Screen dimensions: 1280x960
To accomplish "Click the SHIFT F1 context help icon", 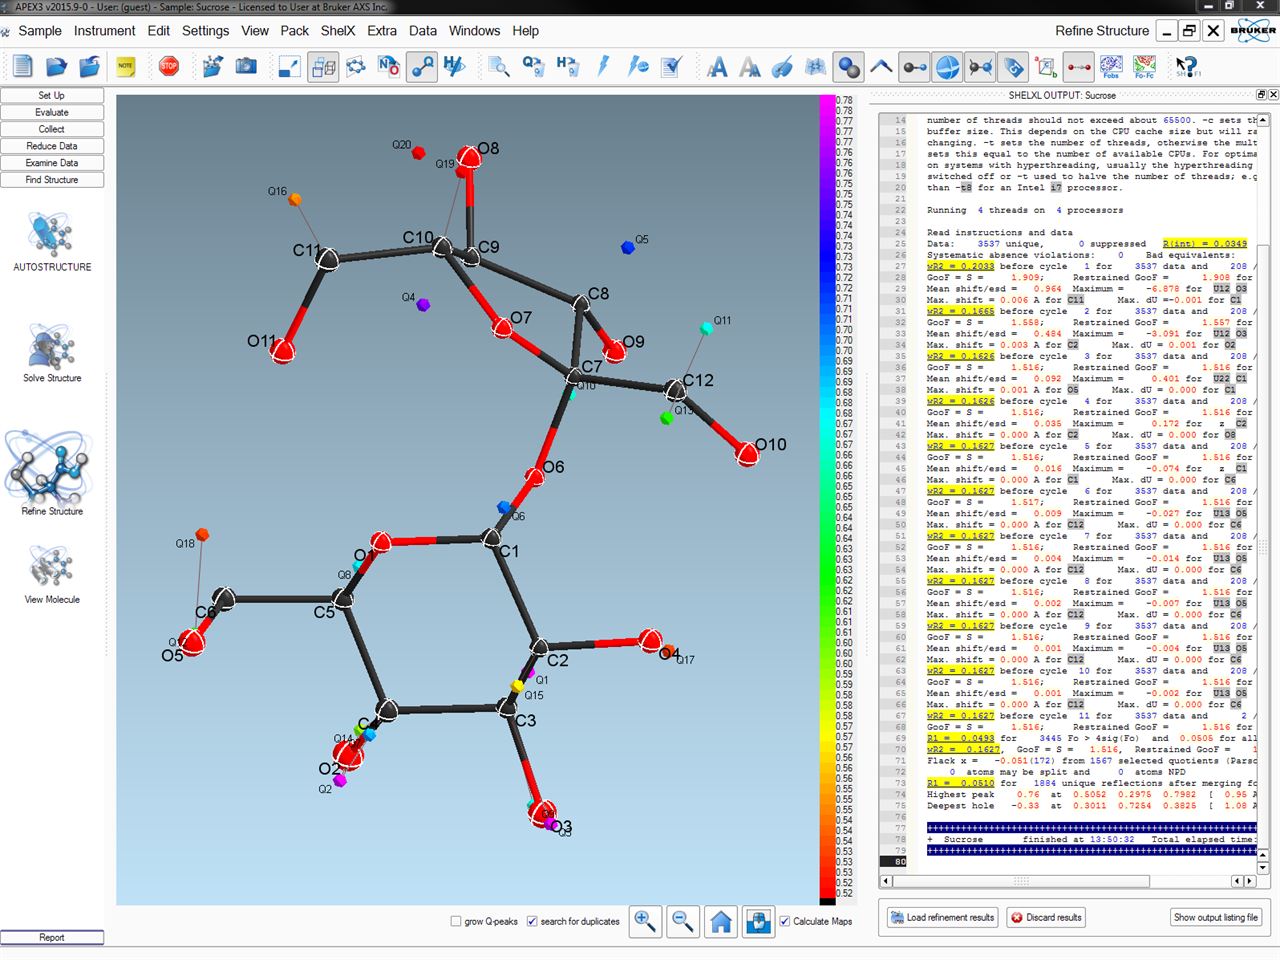I will pos(1188,67).
